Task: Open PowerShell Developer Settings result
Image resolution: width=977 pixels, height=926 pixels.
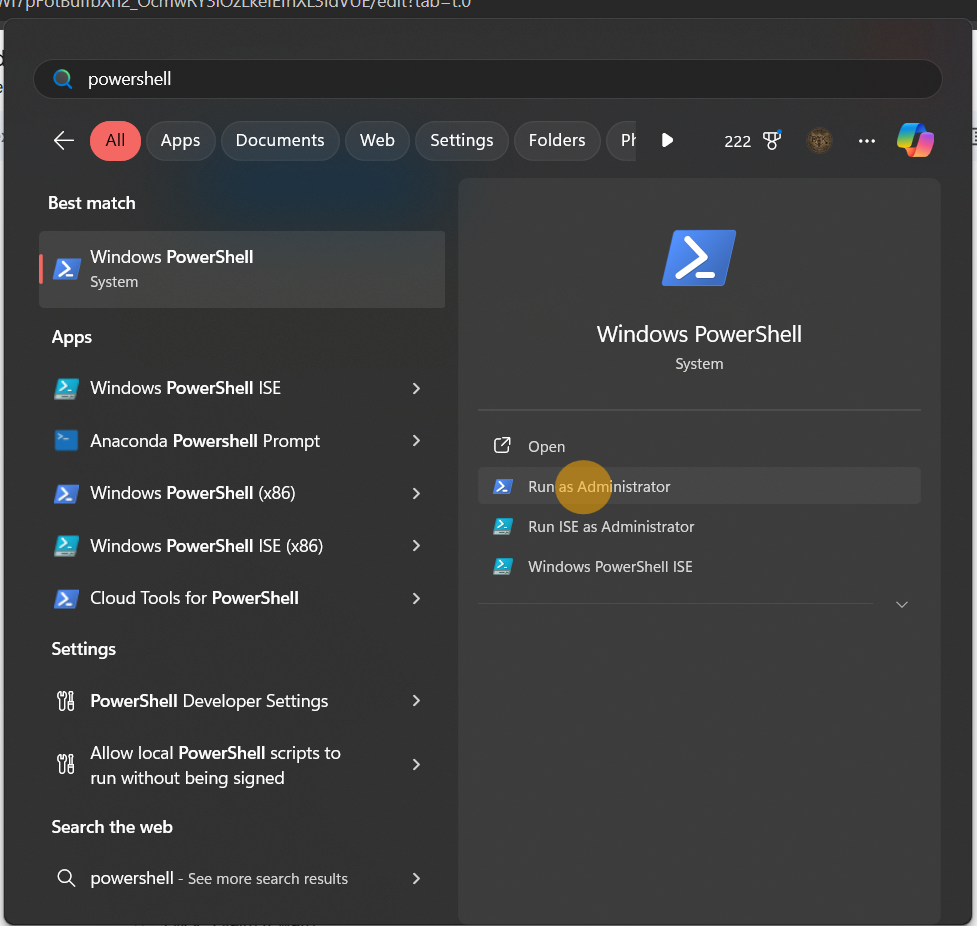Action: coord(242,701)
